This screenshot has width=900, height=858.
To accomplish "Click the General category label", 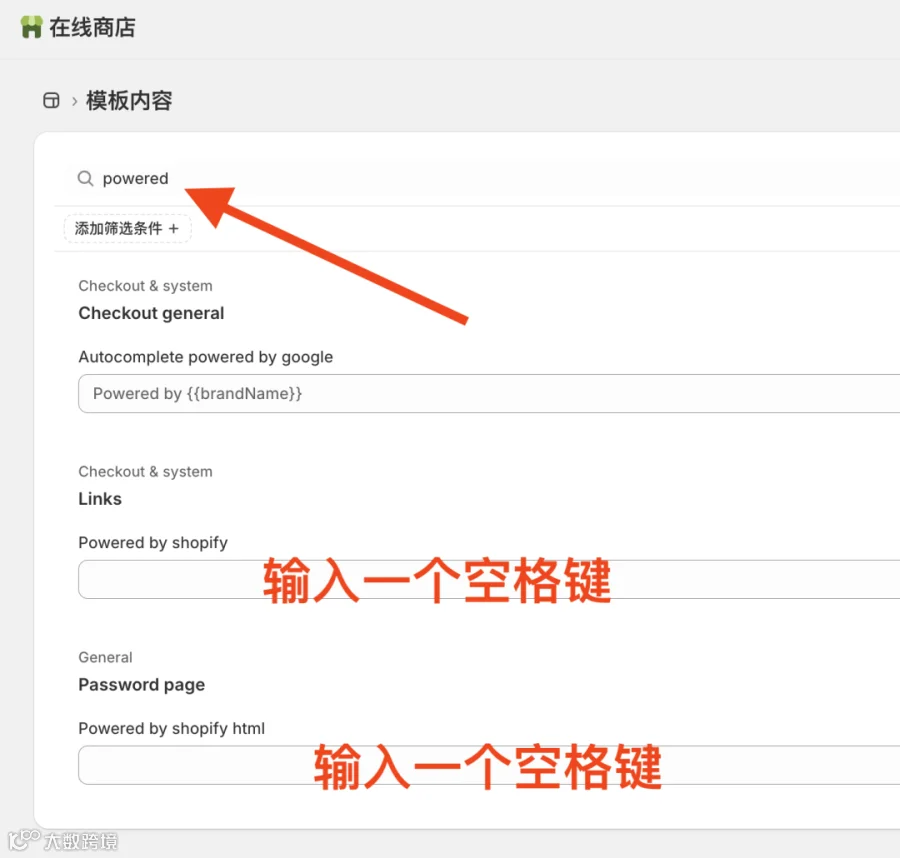I will coord(105,657).
